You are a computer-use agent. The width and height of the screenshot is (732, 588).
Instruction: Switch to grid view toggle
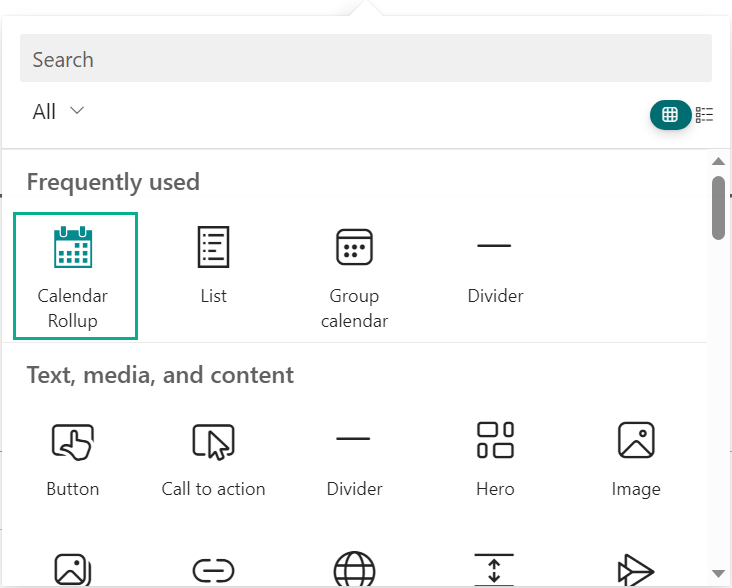670,114
